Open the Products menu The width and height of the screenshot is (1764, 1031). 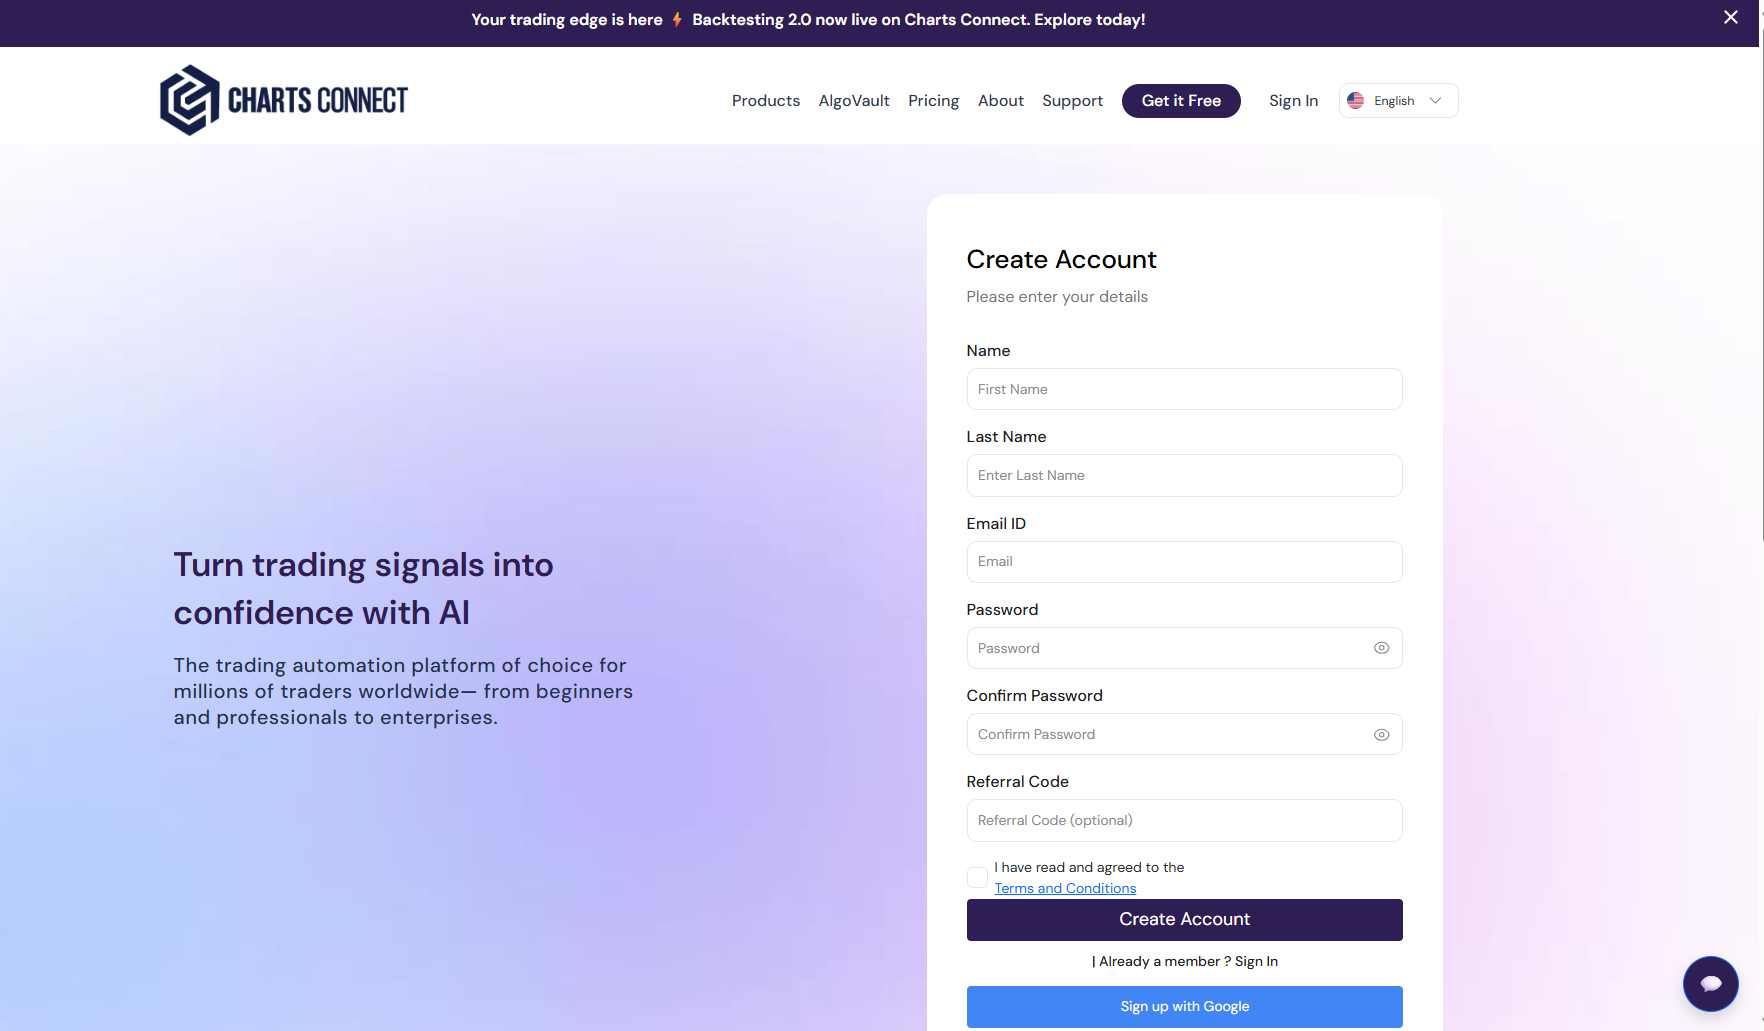tap(765, 101)
